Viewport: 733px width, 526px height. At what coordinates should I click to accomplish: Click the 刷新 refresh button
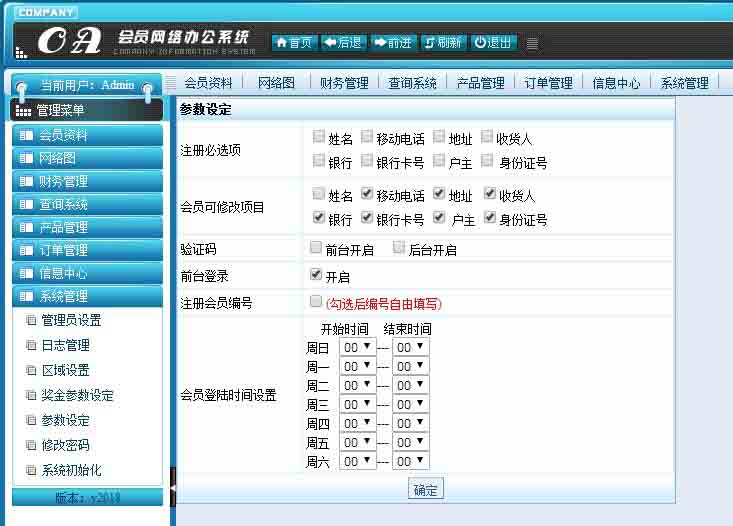pos(443,43)
